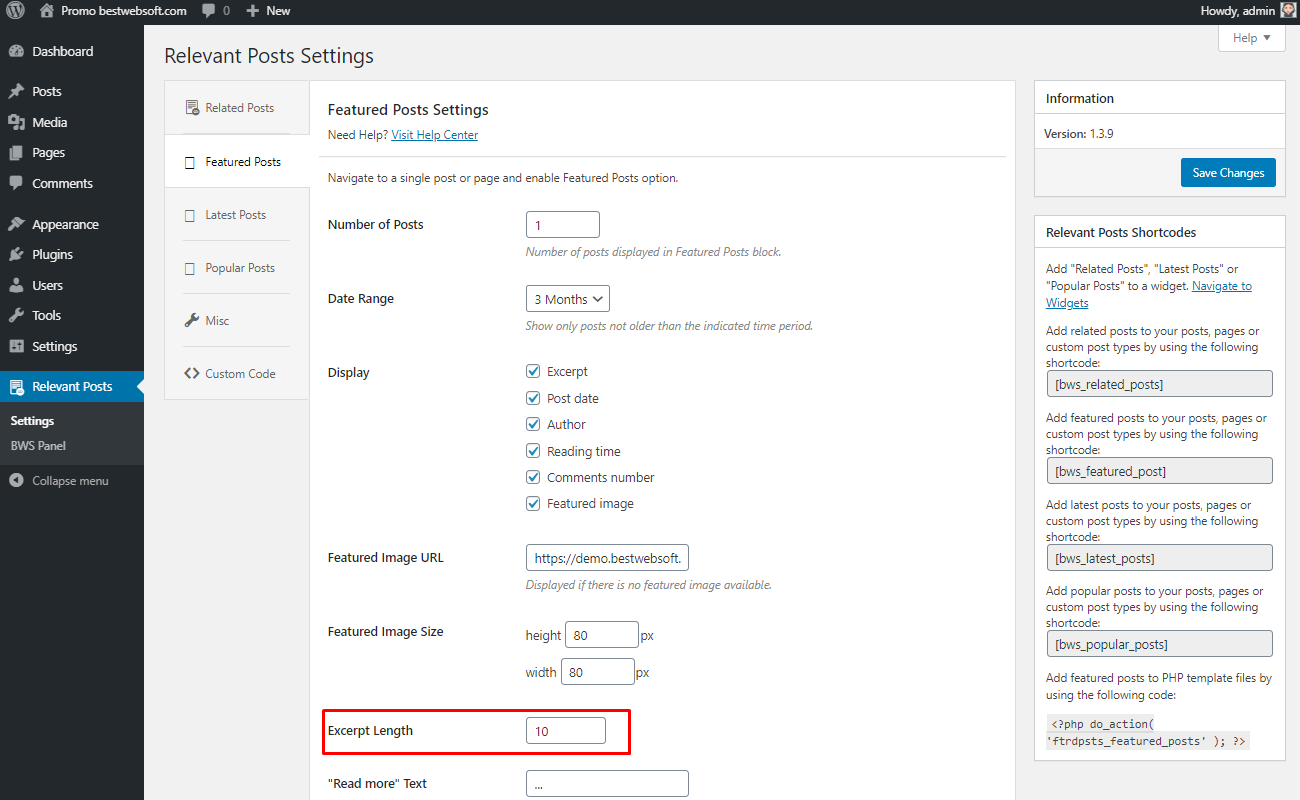Click the Users person icon

[x=16, y=285]
